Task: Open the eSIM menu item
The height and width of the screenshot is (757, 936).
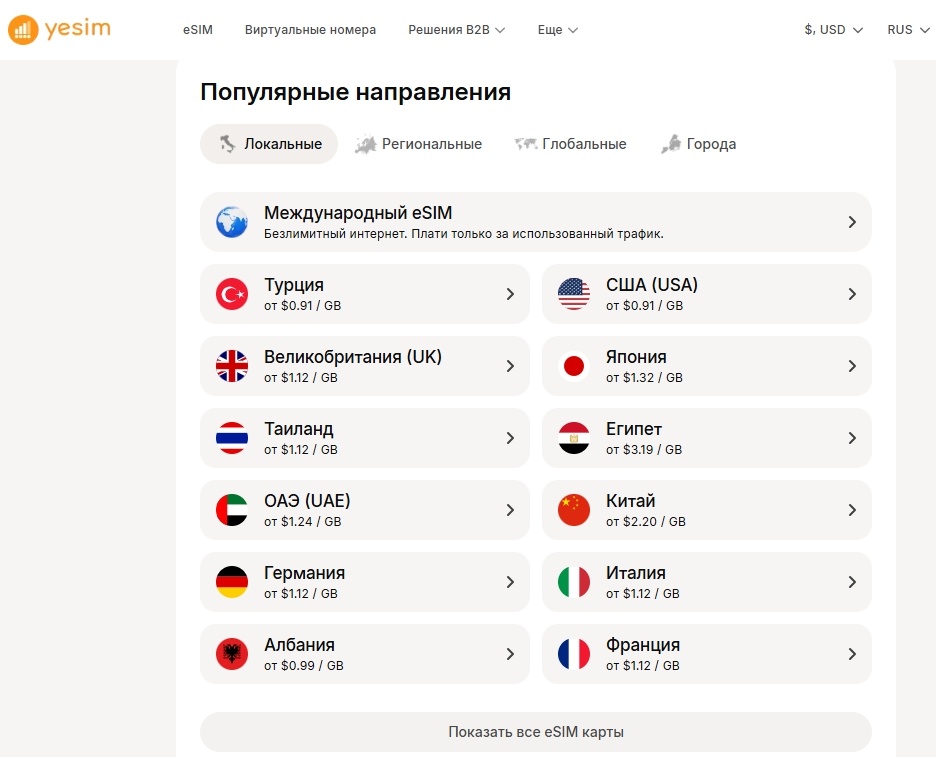Action: click(198, 30)
